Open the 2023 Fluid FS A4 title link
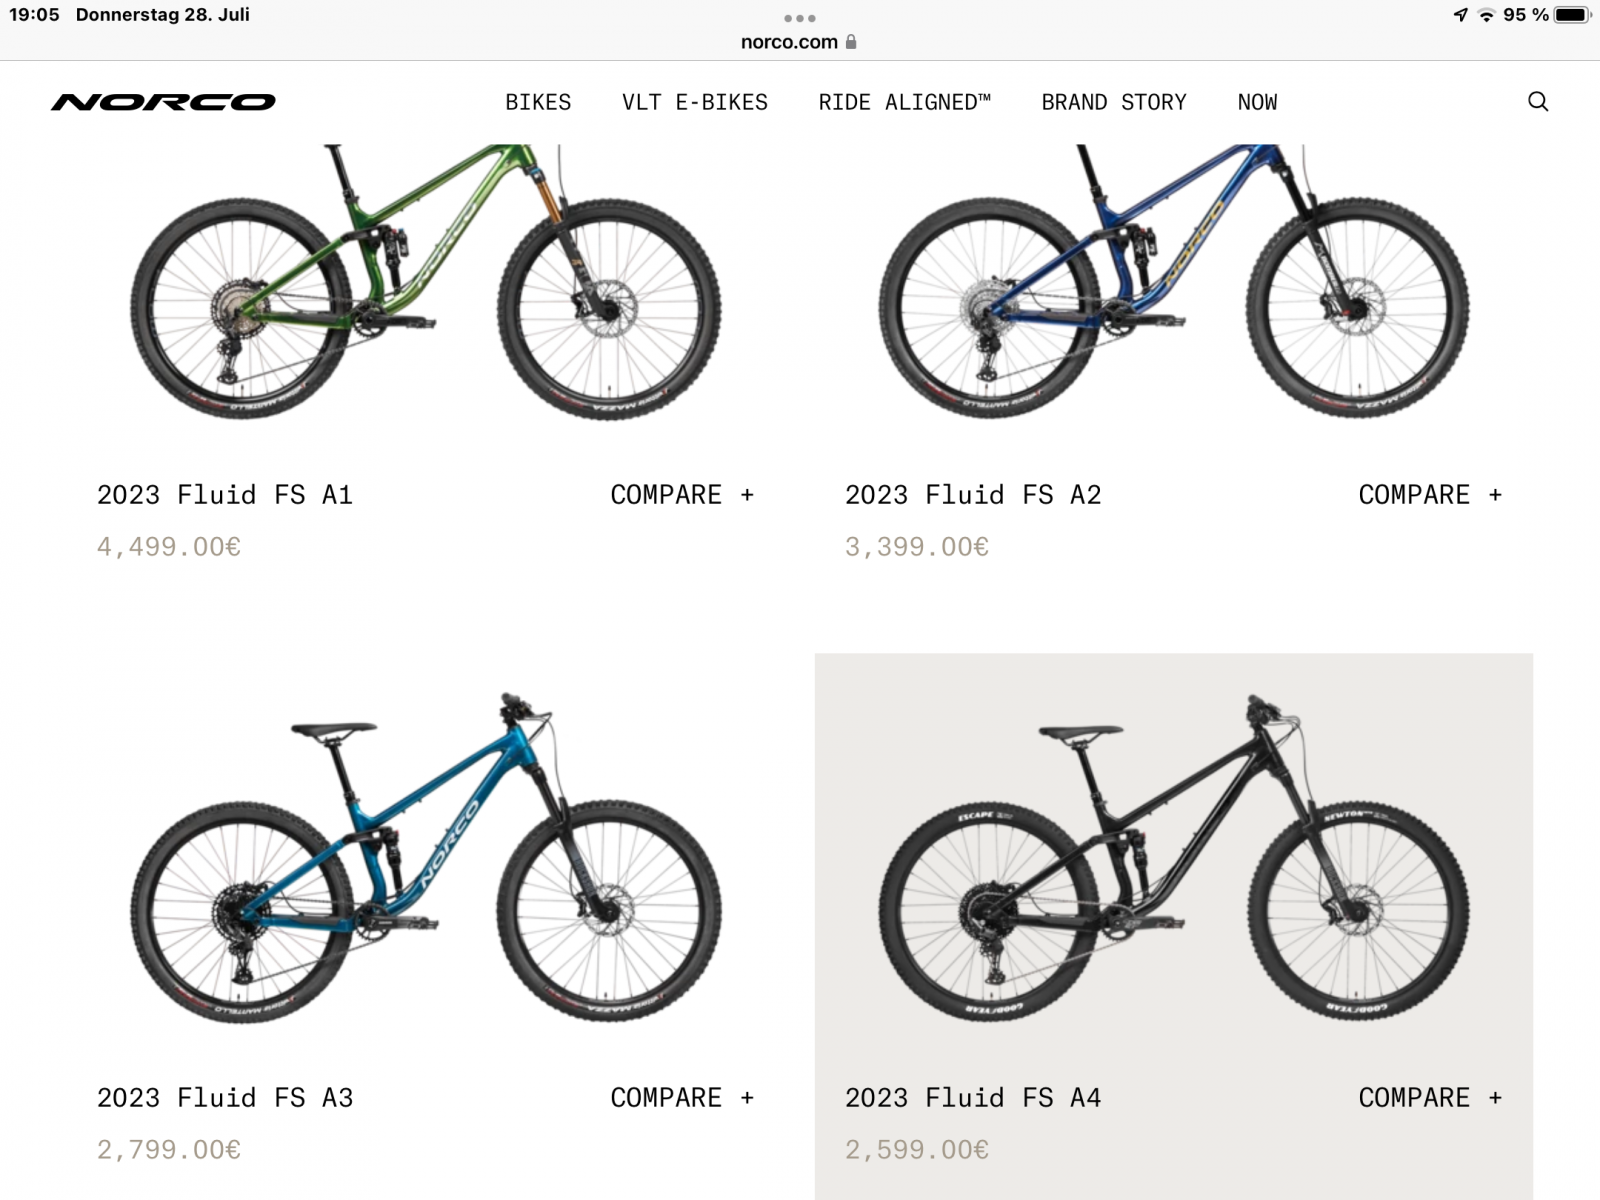Screen dimensions: 1600x1200 (973, 1098)
